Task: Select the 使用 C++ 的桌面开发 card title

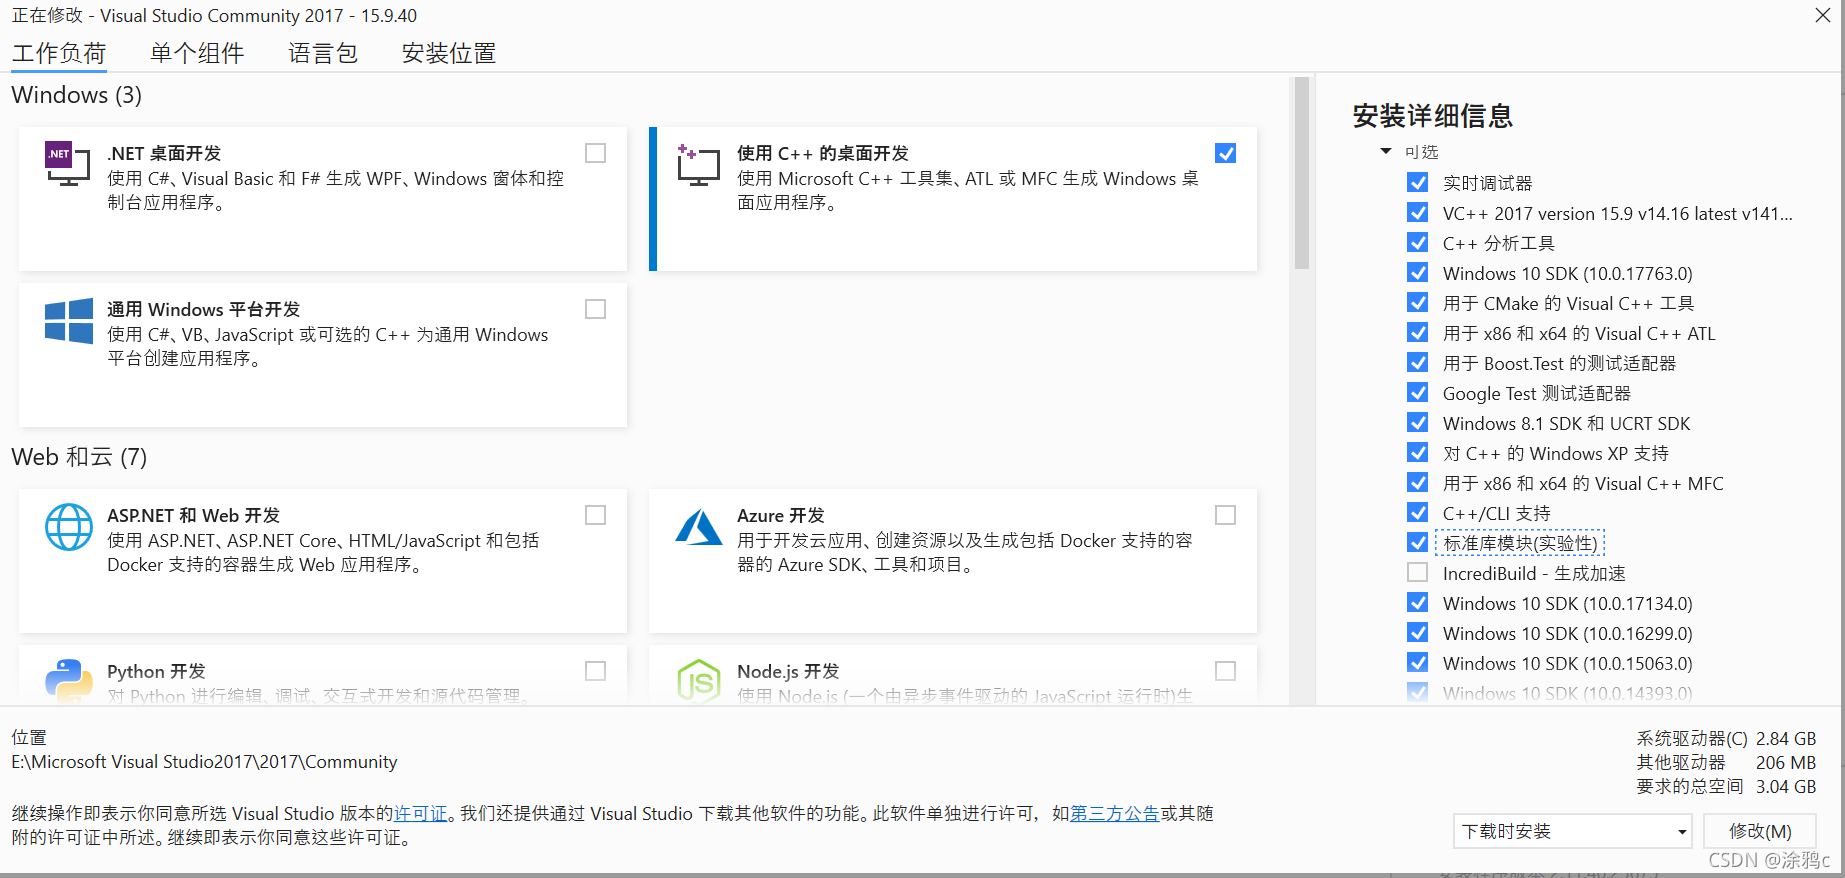Action: point(823,153)
